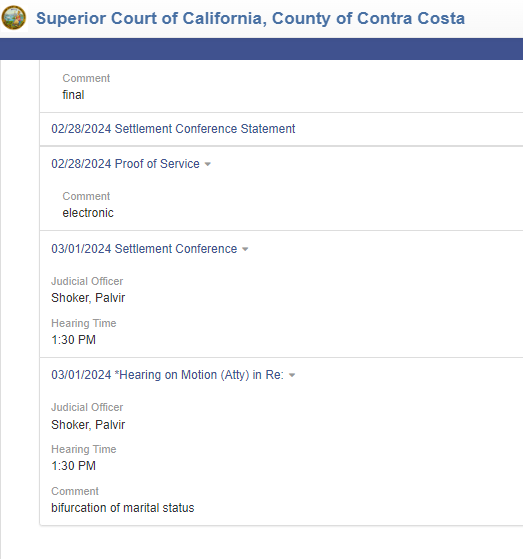This screenshot has width=523, height=559.
Task: Collapse the 03/01/2024 Settlement Conference arrow
Action: [x=245, y=249]
